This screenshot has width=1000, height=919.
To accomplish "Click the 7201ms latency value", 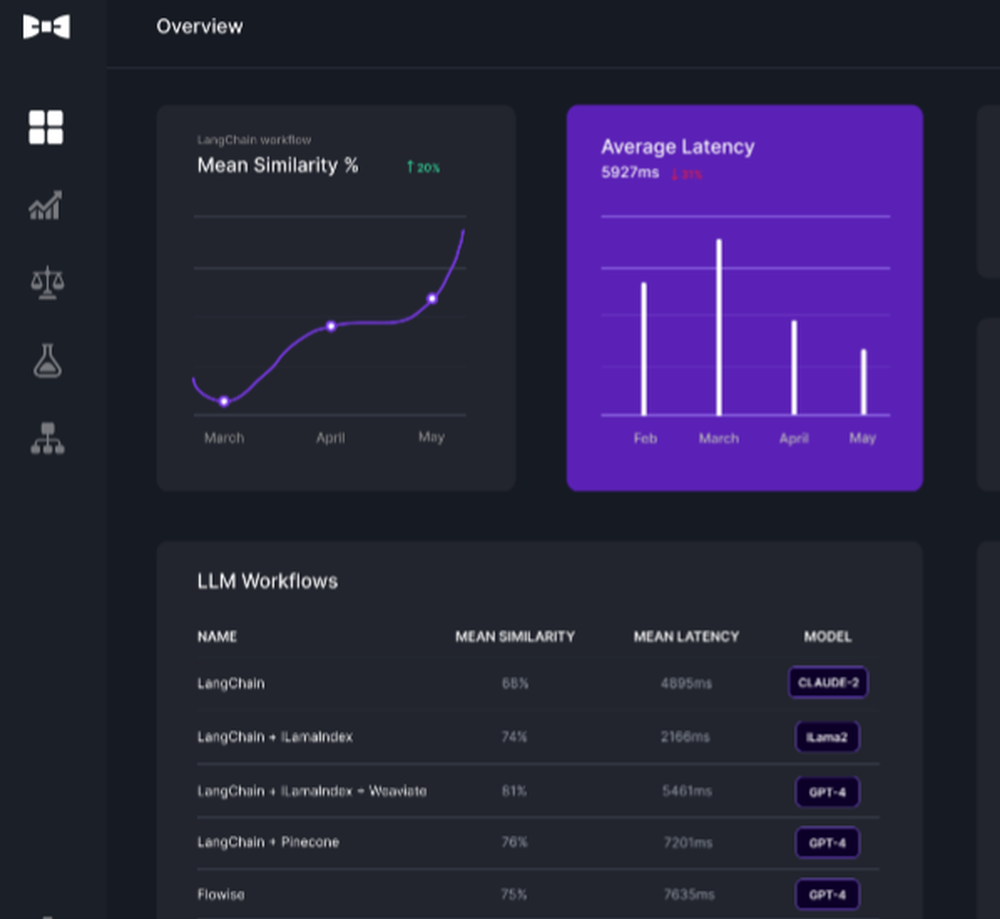I will pyautogui.click(x=688, y=842).
